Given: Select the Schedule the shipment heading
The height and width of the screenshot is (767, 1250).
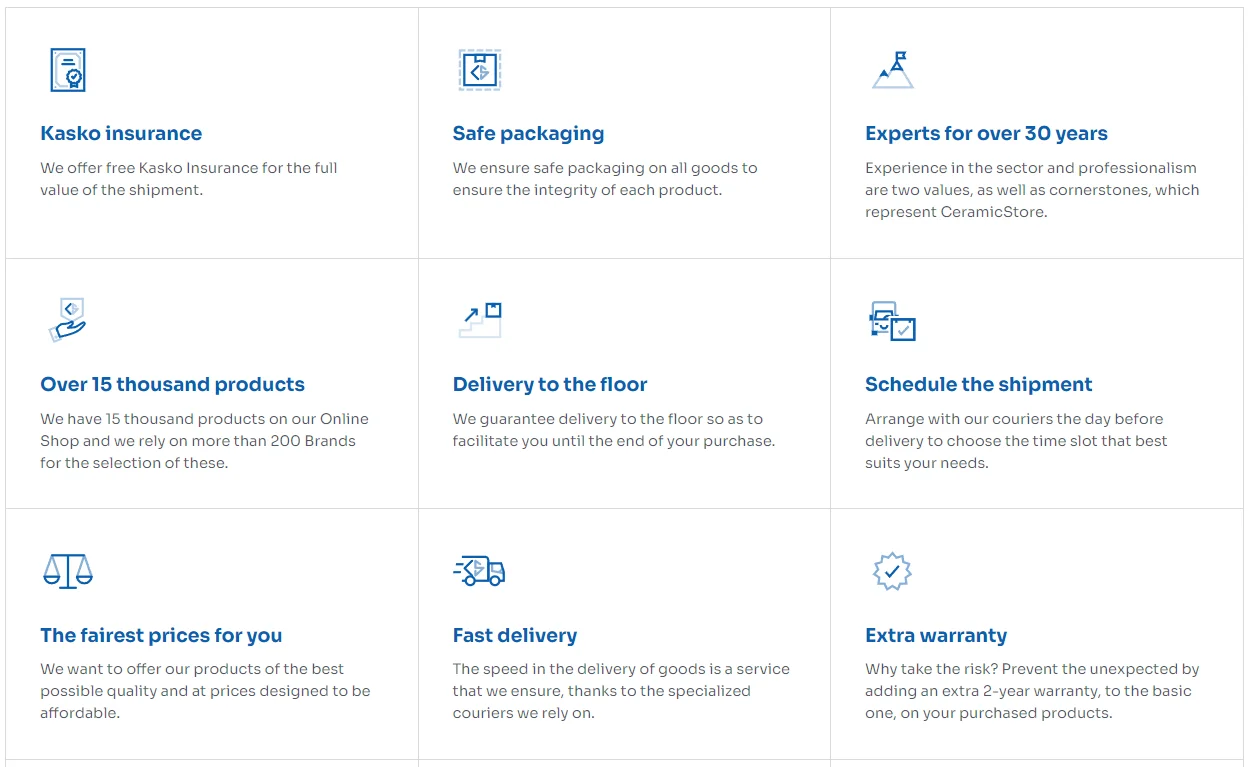Looking at the screenshot, I should tap(978, 385).
